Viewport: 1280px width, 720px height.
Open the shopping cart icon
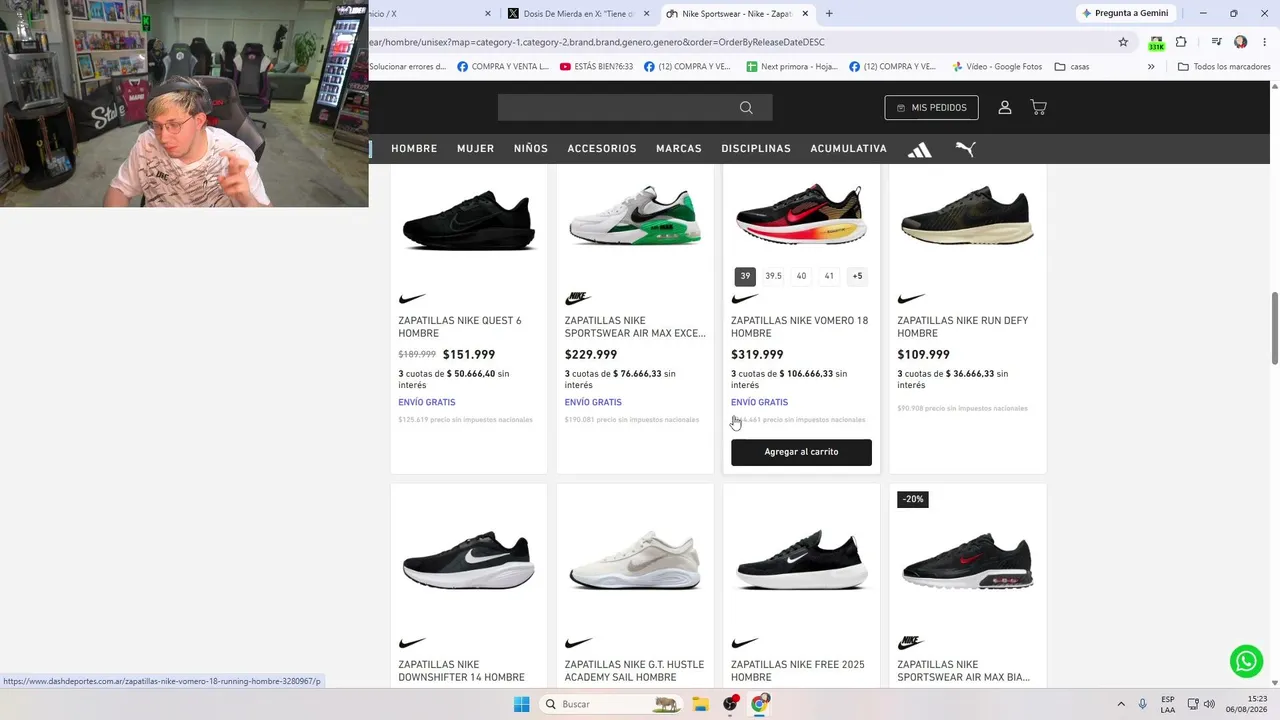1038,108
